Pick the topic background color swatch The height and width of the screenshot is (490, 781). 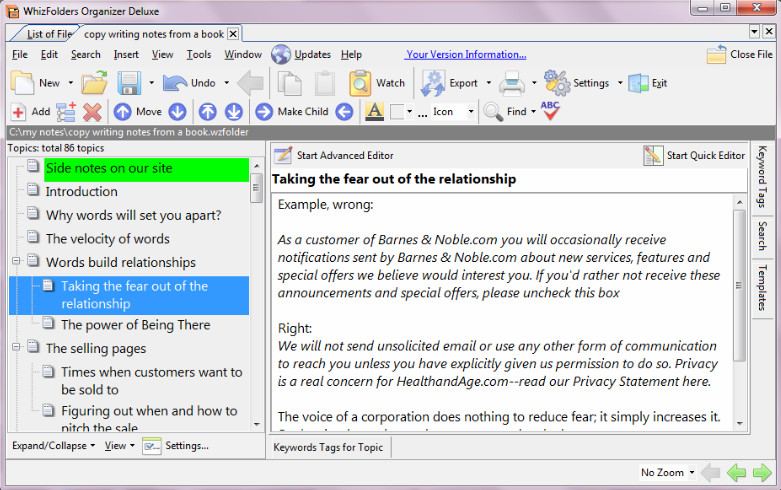(x=397, y=112)
